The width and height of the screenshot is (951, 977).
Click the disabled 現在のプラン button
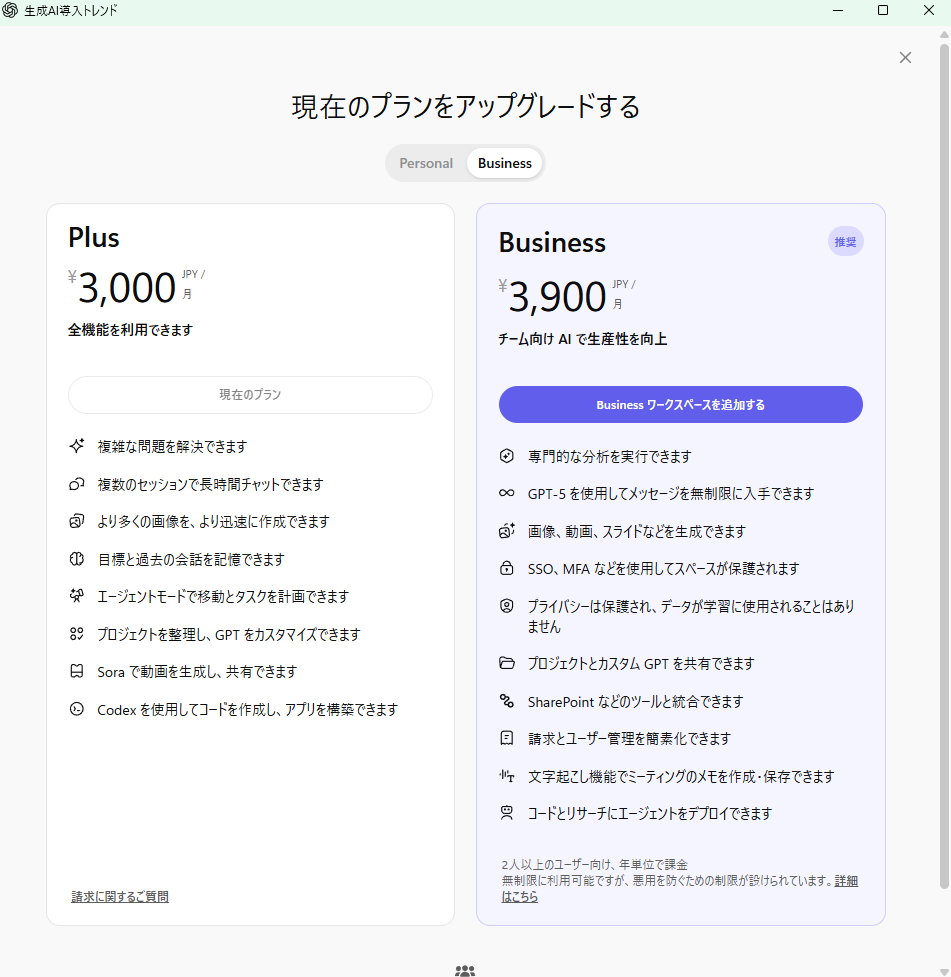[x=250, y=395]
